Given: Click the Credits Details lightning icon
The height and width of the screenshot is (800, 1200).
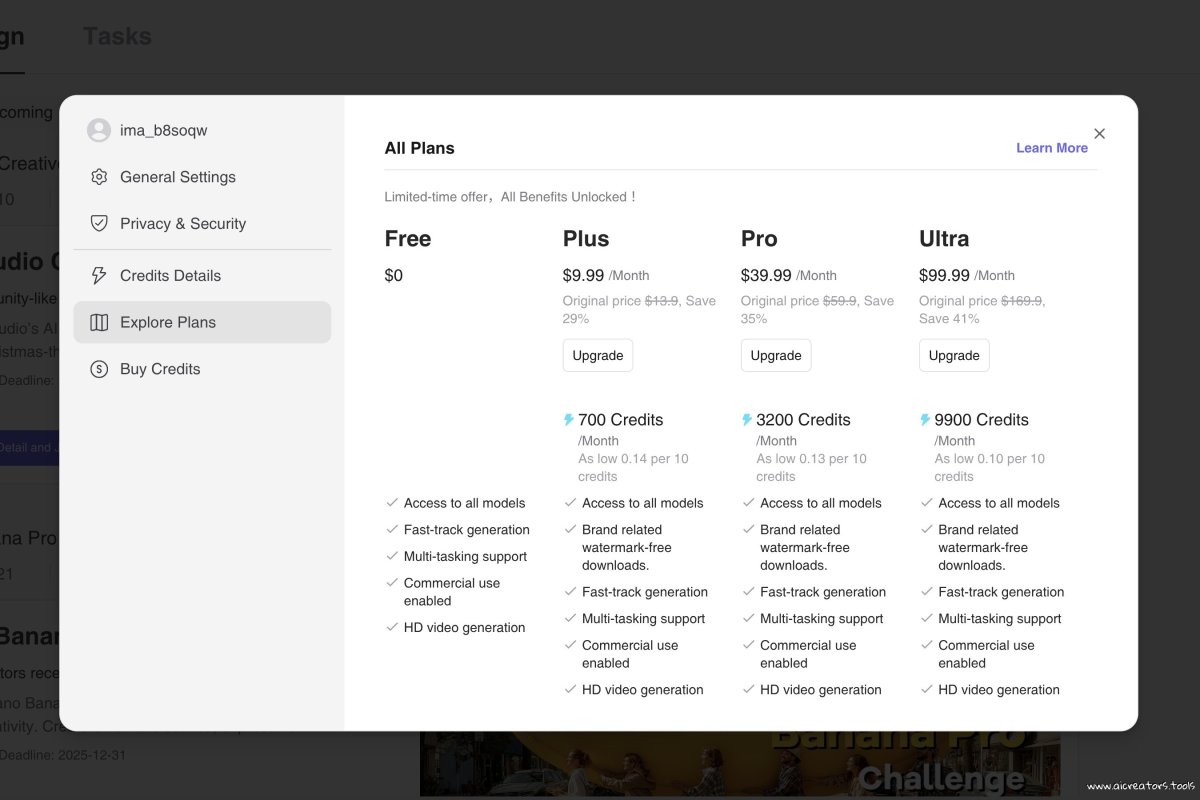Looking at the screenshot, I should click(99, 275).
